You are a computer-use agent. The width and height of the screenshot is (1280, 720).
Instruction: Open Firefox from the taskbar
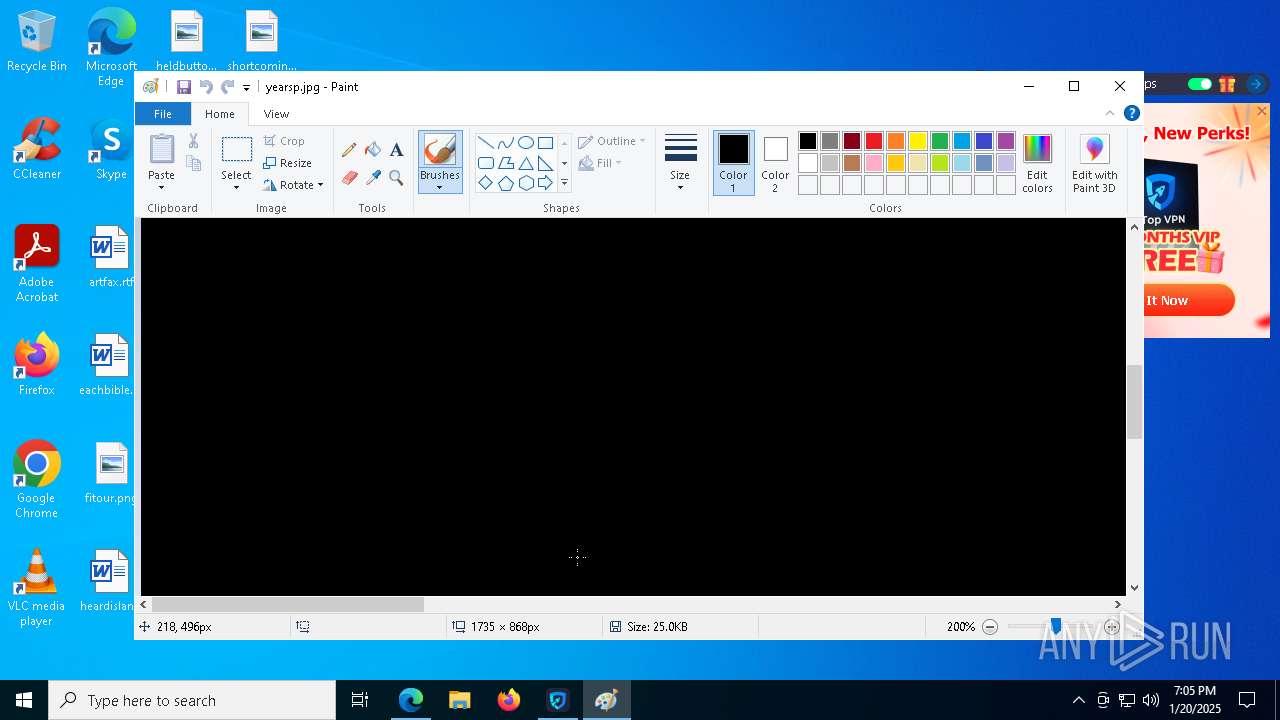509,700
